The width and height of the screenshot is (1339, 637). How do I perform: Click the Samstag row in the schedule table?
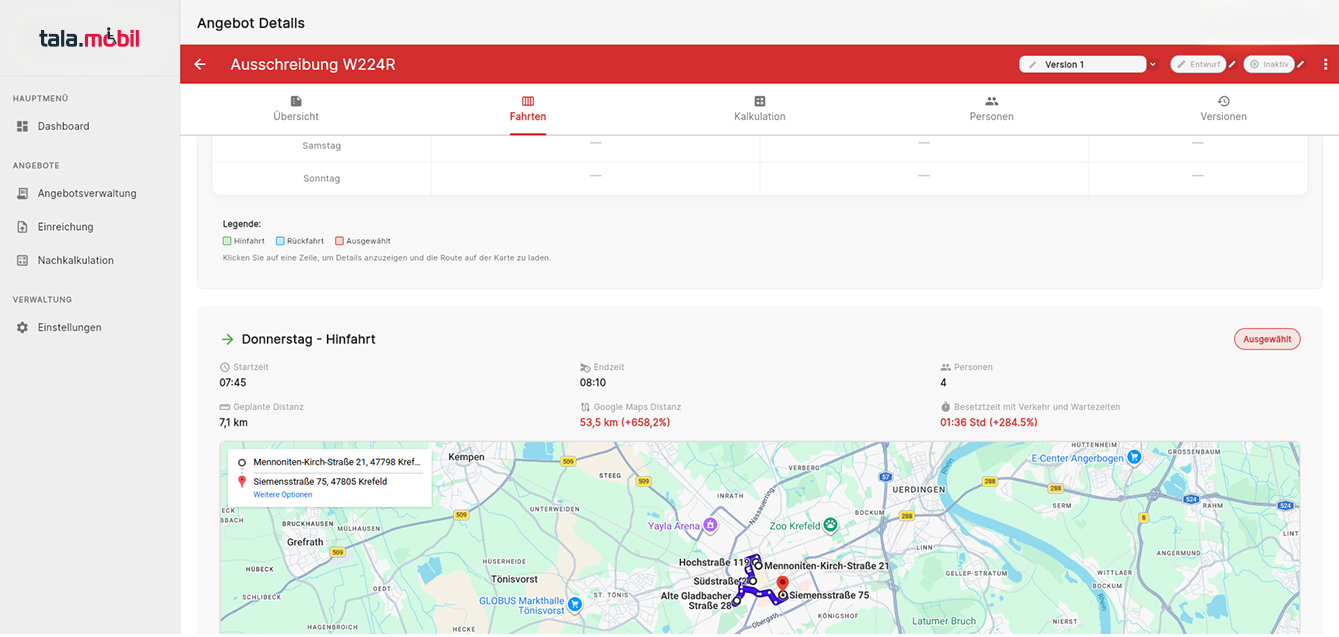[x=320, y=147]
